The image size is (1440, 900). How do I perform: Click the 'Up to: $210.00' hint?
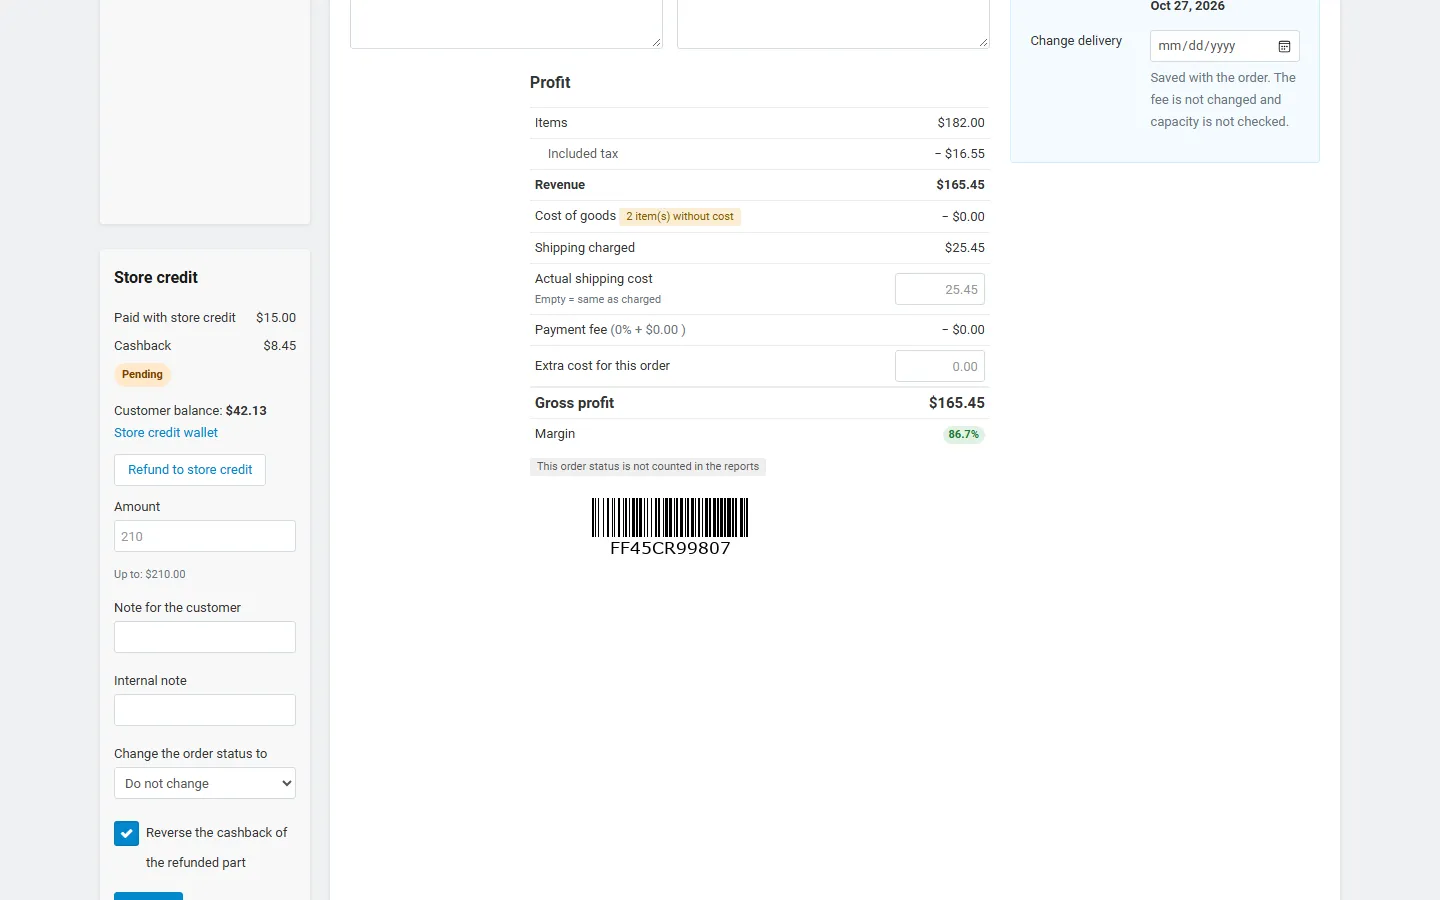tap(150, 575)
